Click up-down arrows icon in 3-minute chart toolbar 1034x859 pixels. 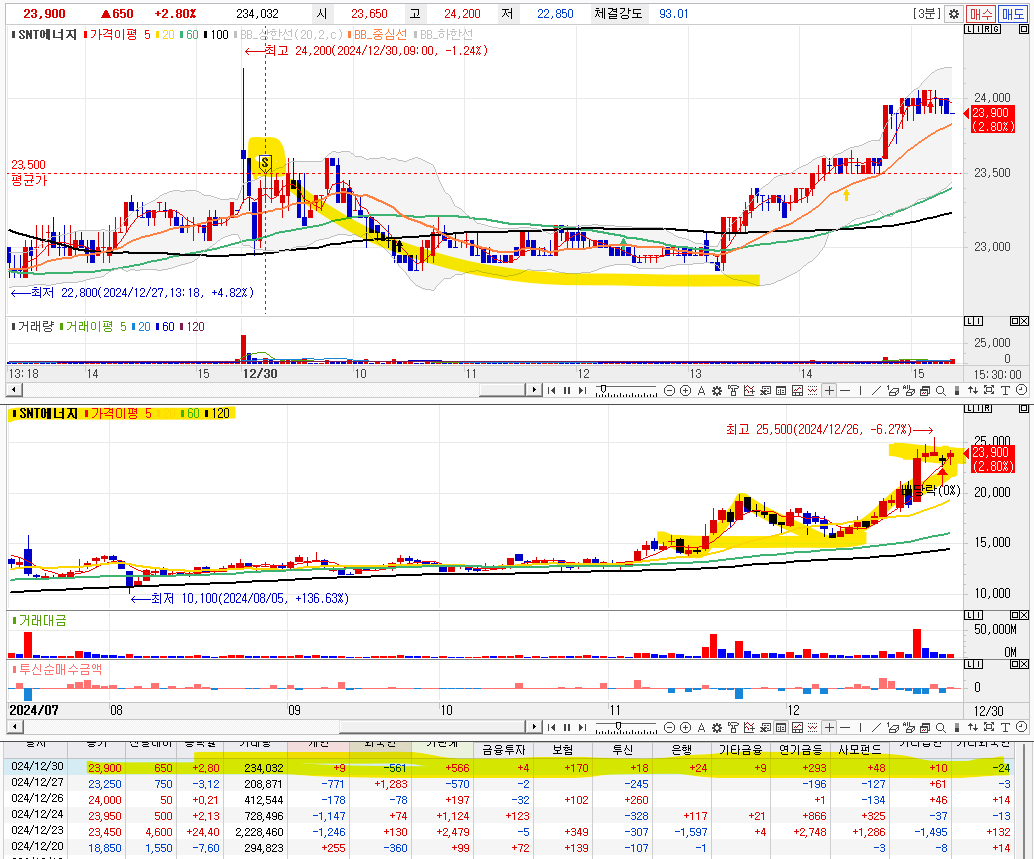pyautogui.click(x=973, y=390)
